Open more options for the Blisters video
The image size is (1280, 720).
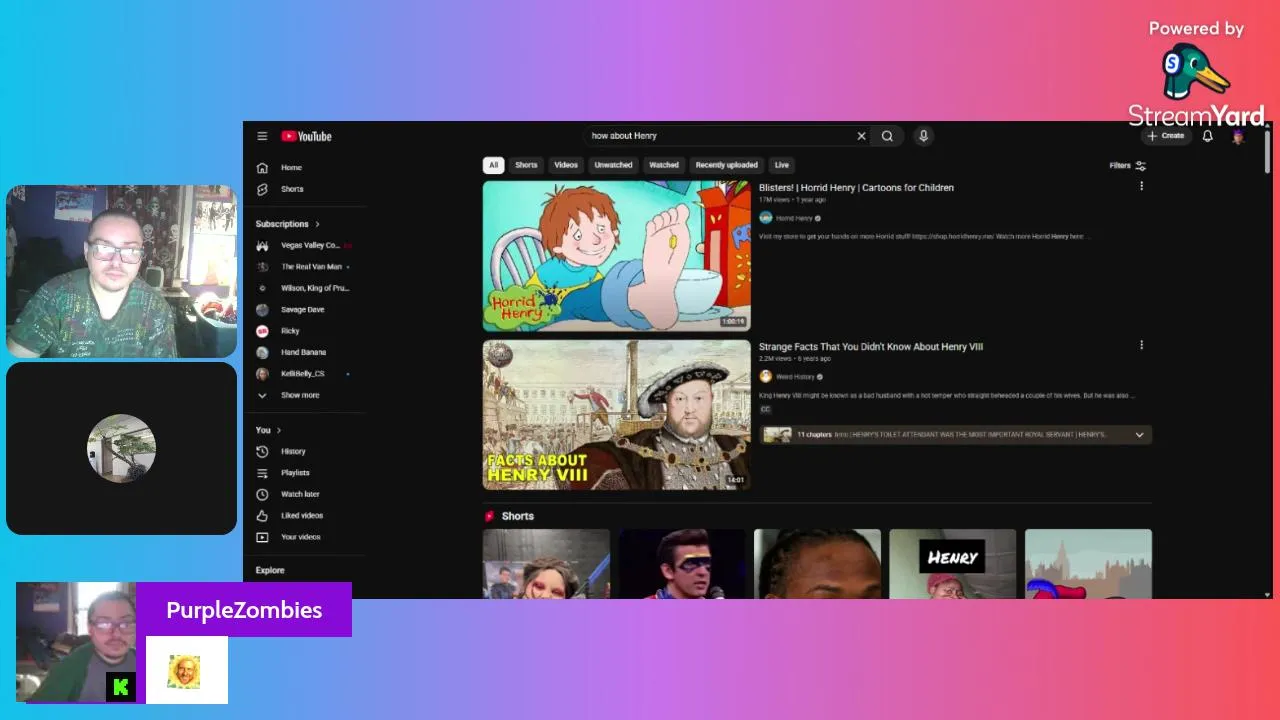tap(1141, 186)
